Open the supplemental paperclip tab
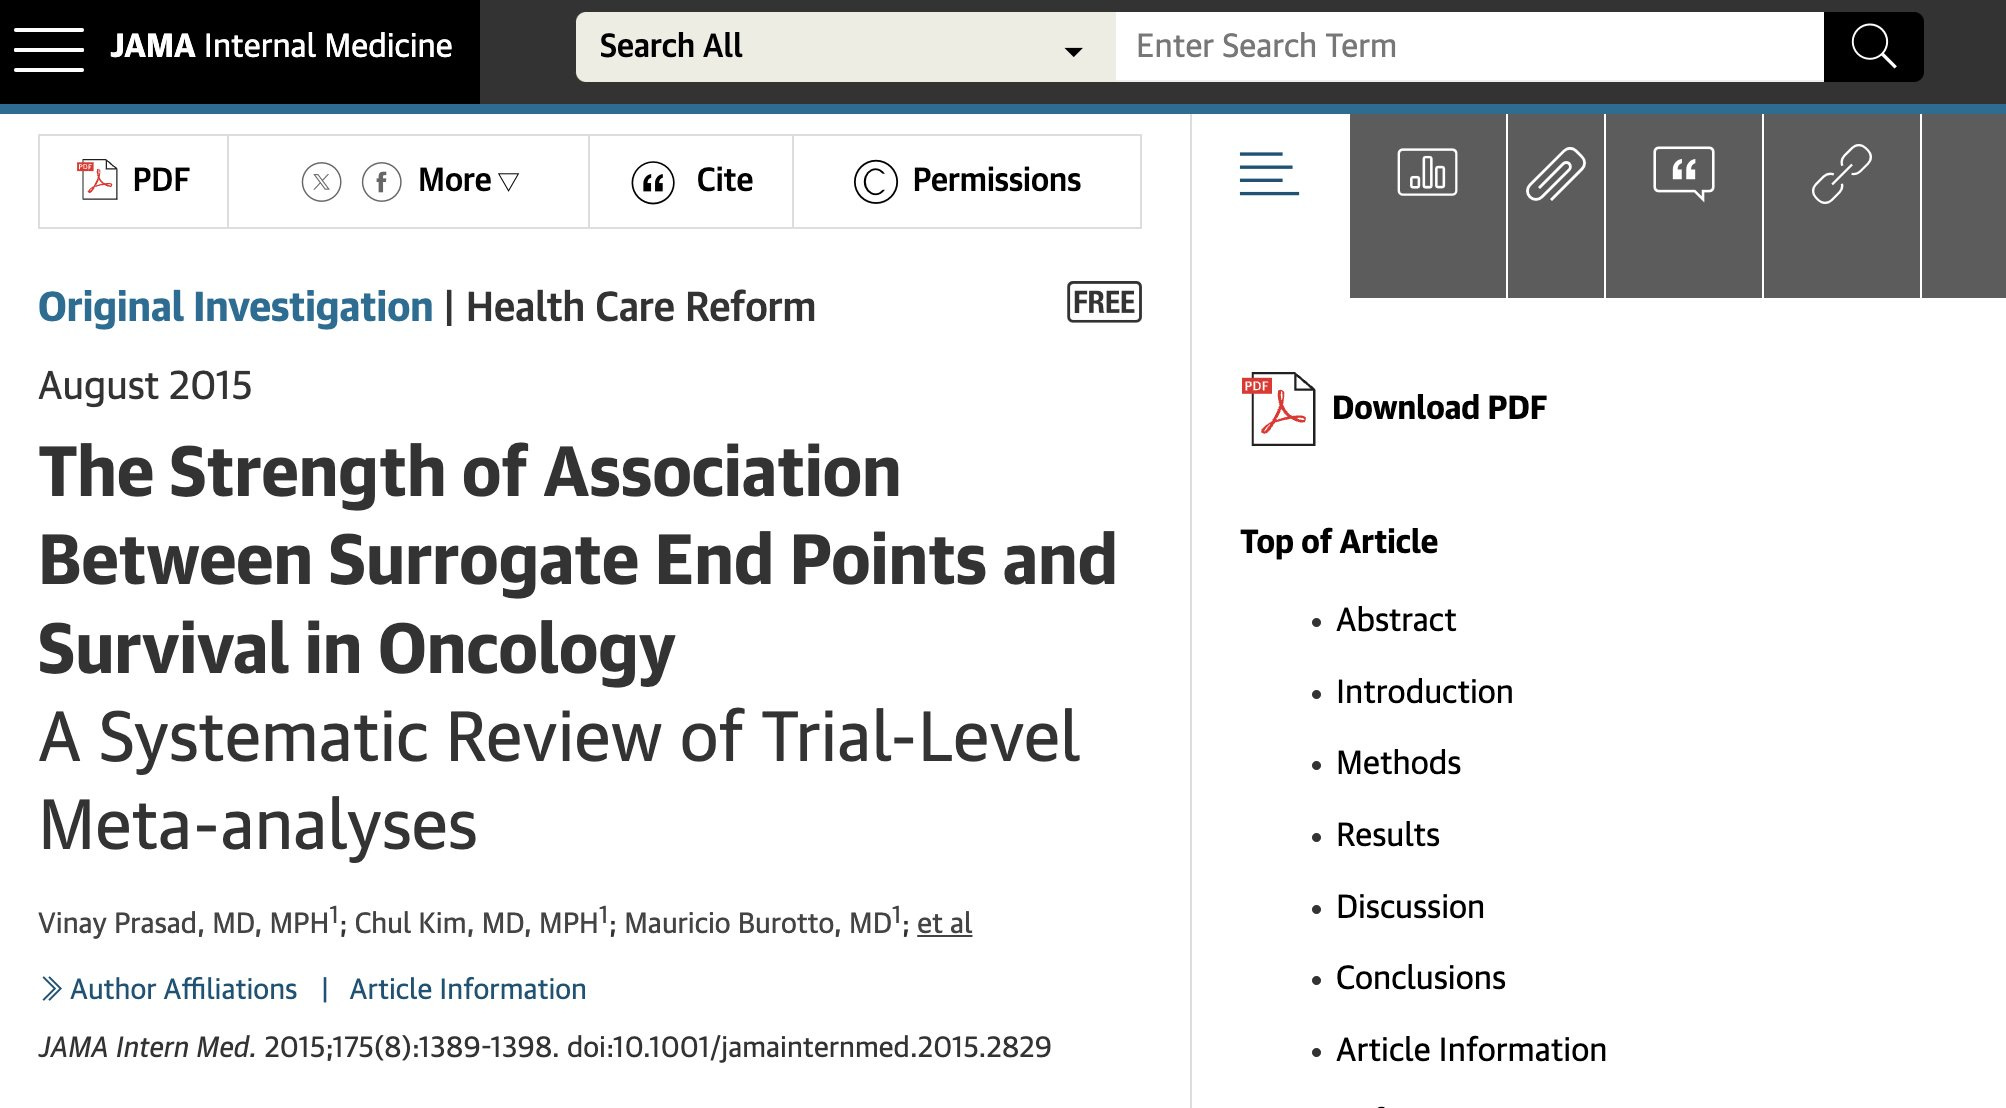 1555,174
